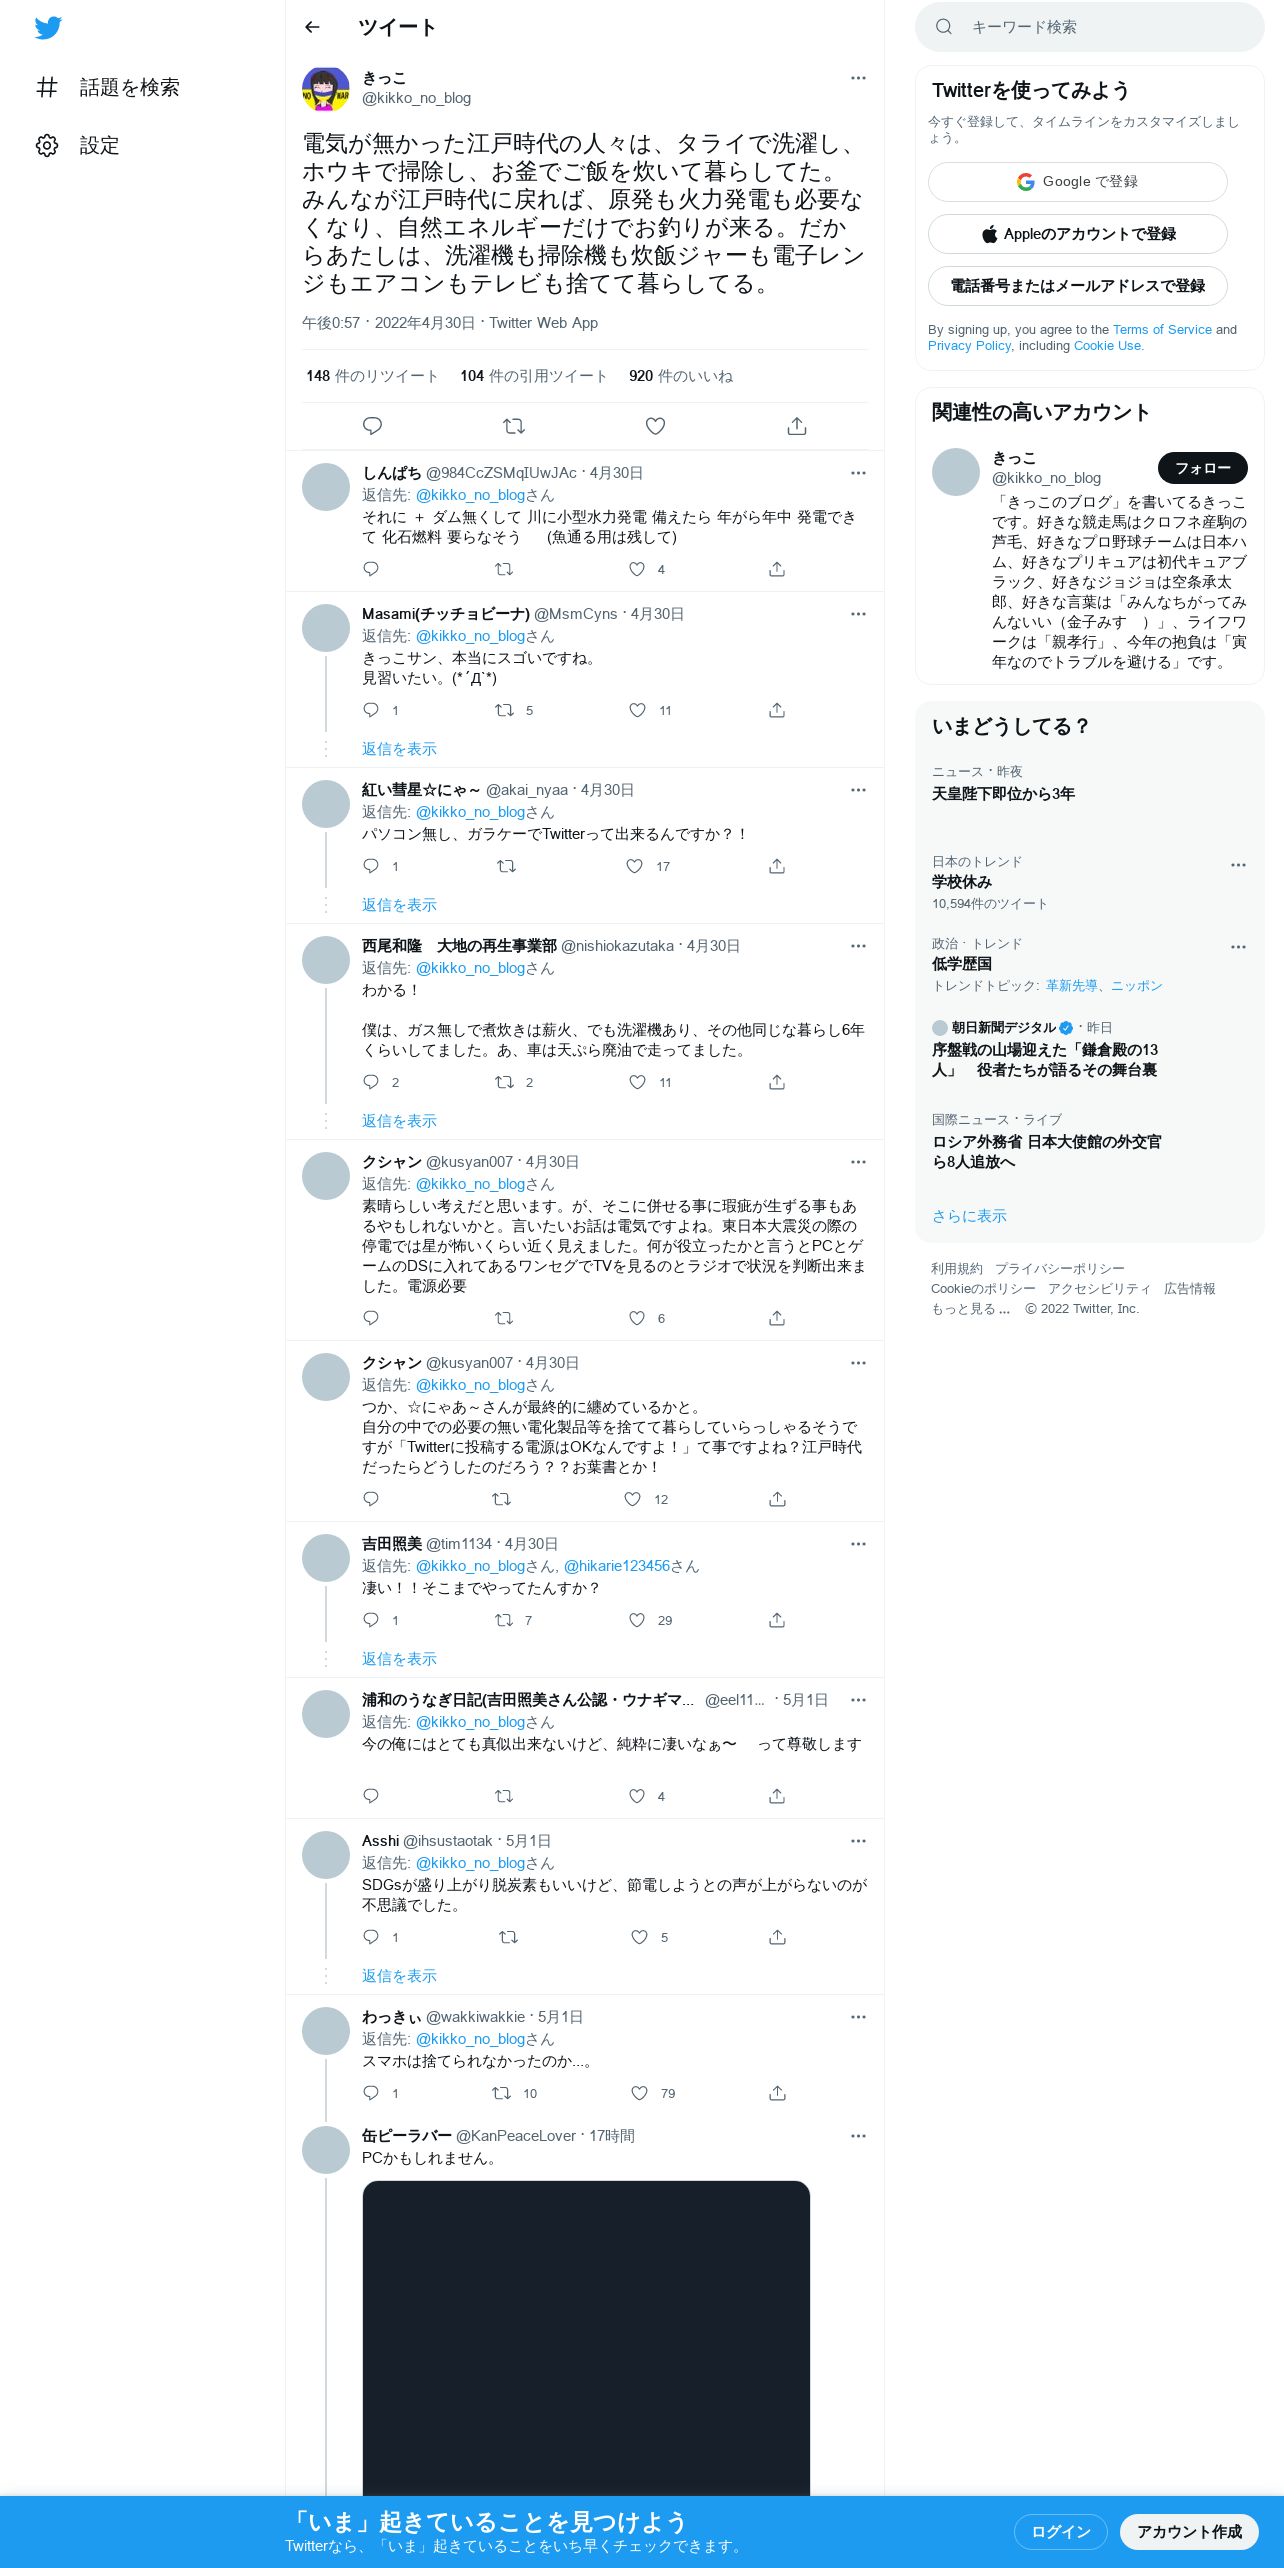
Task: Reply to the main tweet by きっこ
Action: [x=372, y=426]
